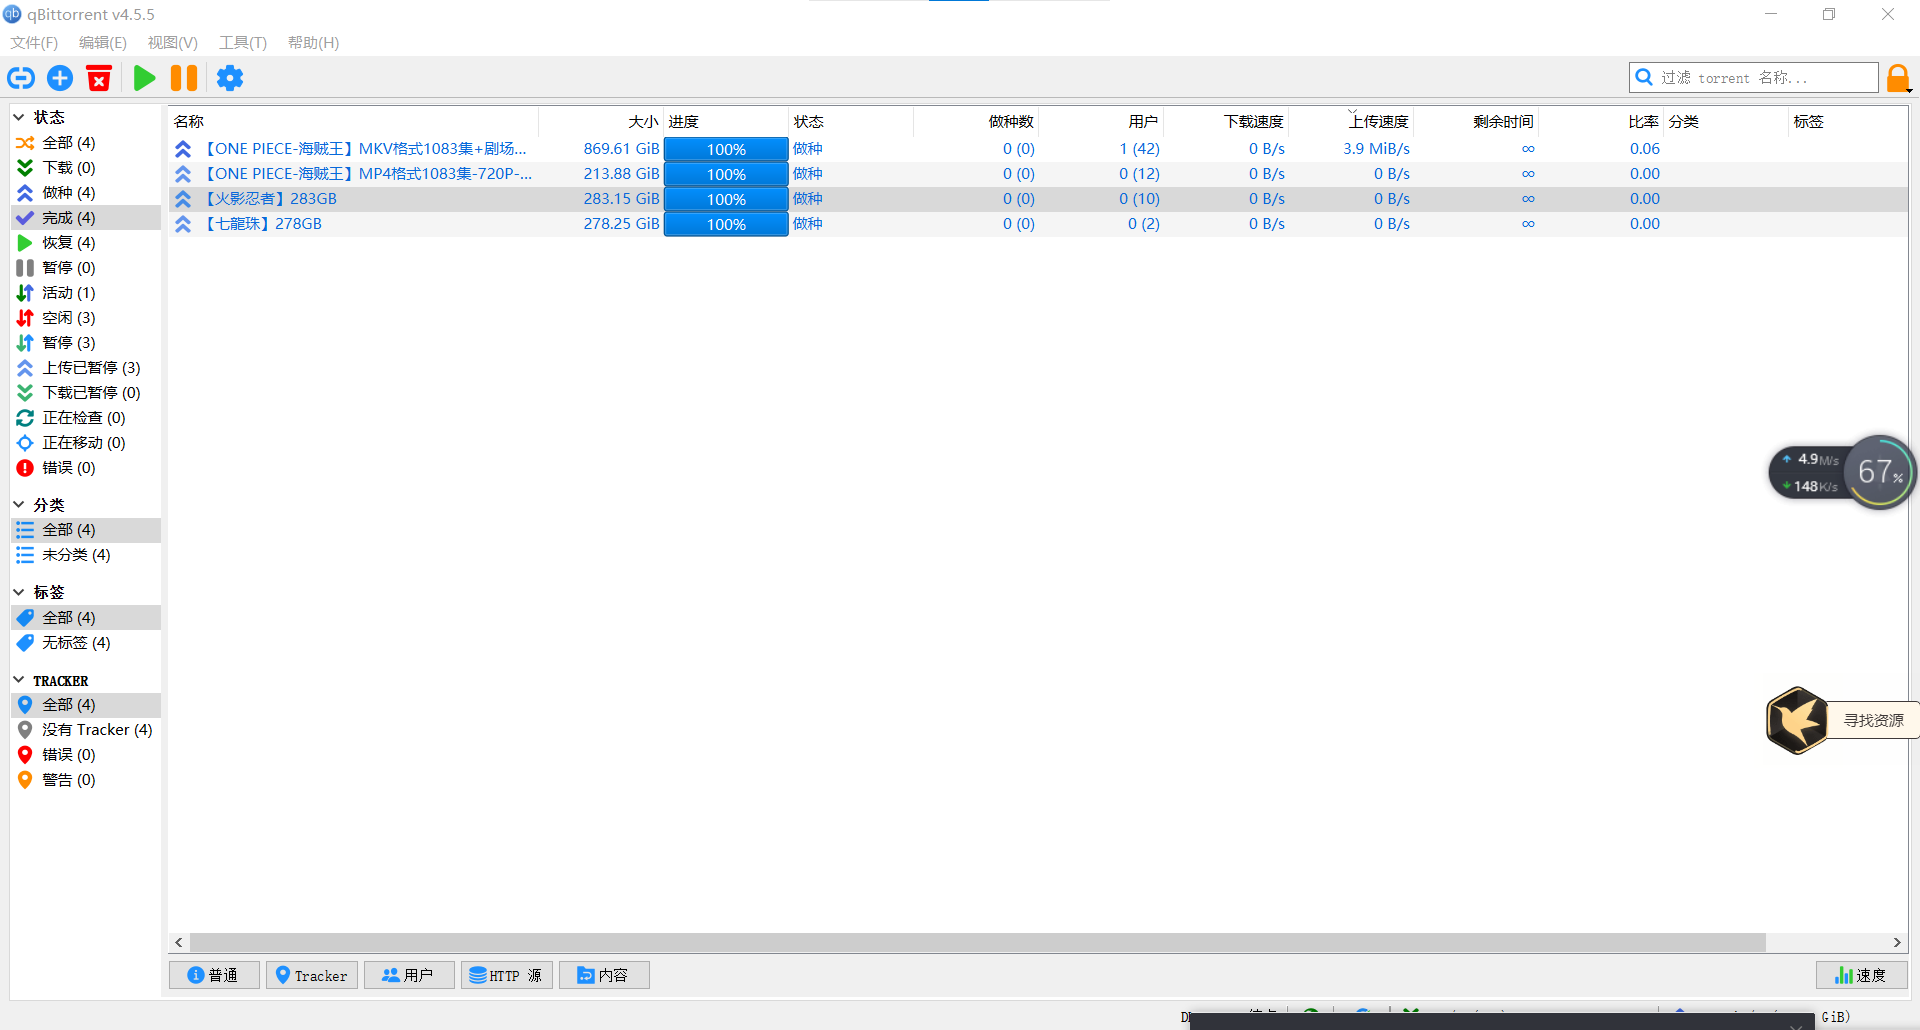Image resolution: width=1920 pixels, height=1030 pixels.
Task: Sort by the 剩余时间 column header
Action: pyautogui.click(x=1476, y=121)
